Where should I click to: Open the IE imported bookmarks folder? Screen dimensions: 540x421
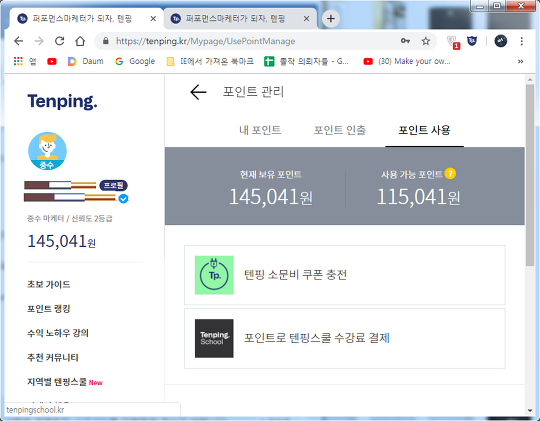tap(210, 61)
